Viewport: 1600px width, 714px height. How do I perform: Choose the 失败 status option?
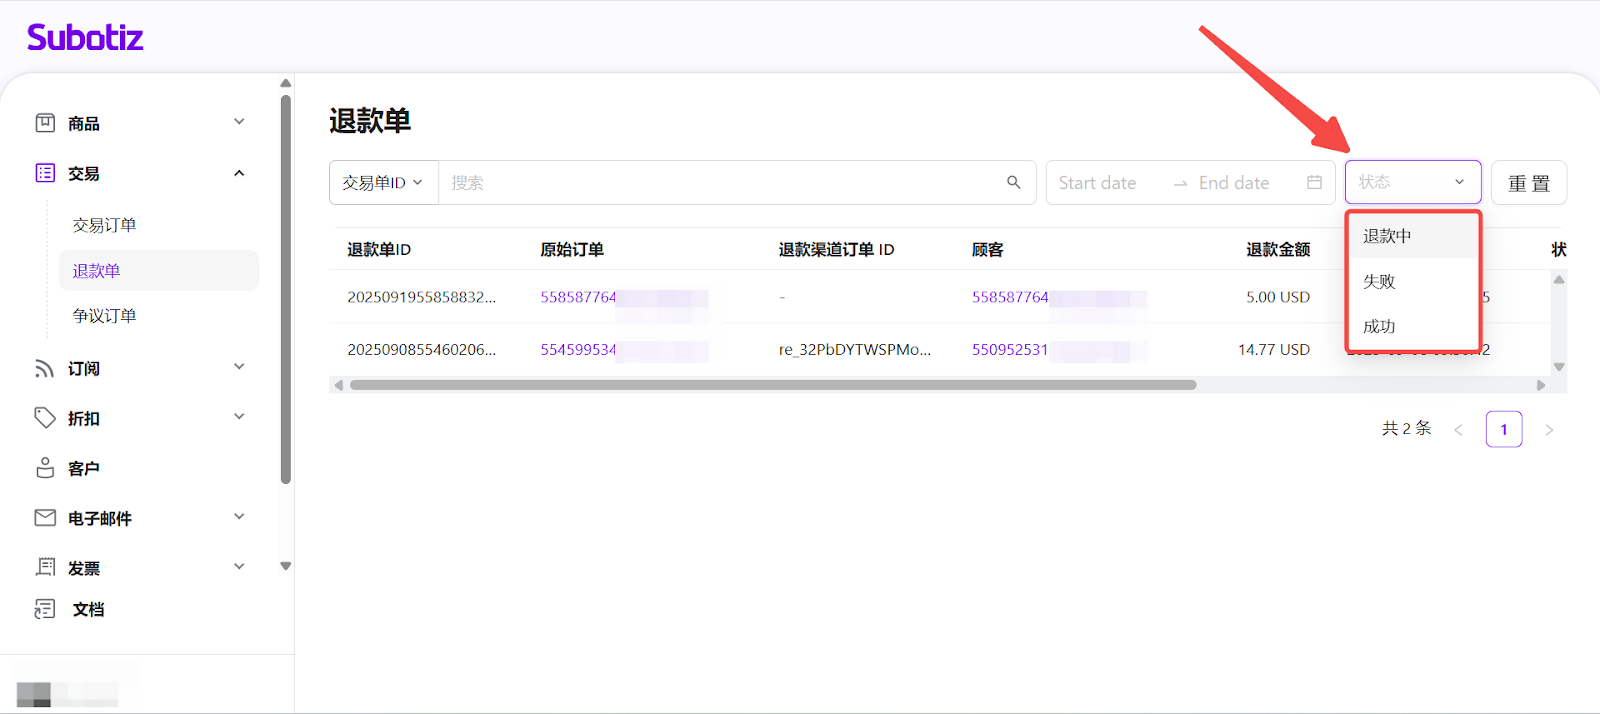point(1379,281)
